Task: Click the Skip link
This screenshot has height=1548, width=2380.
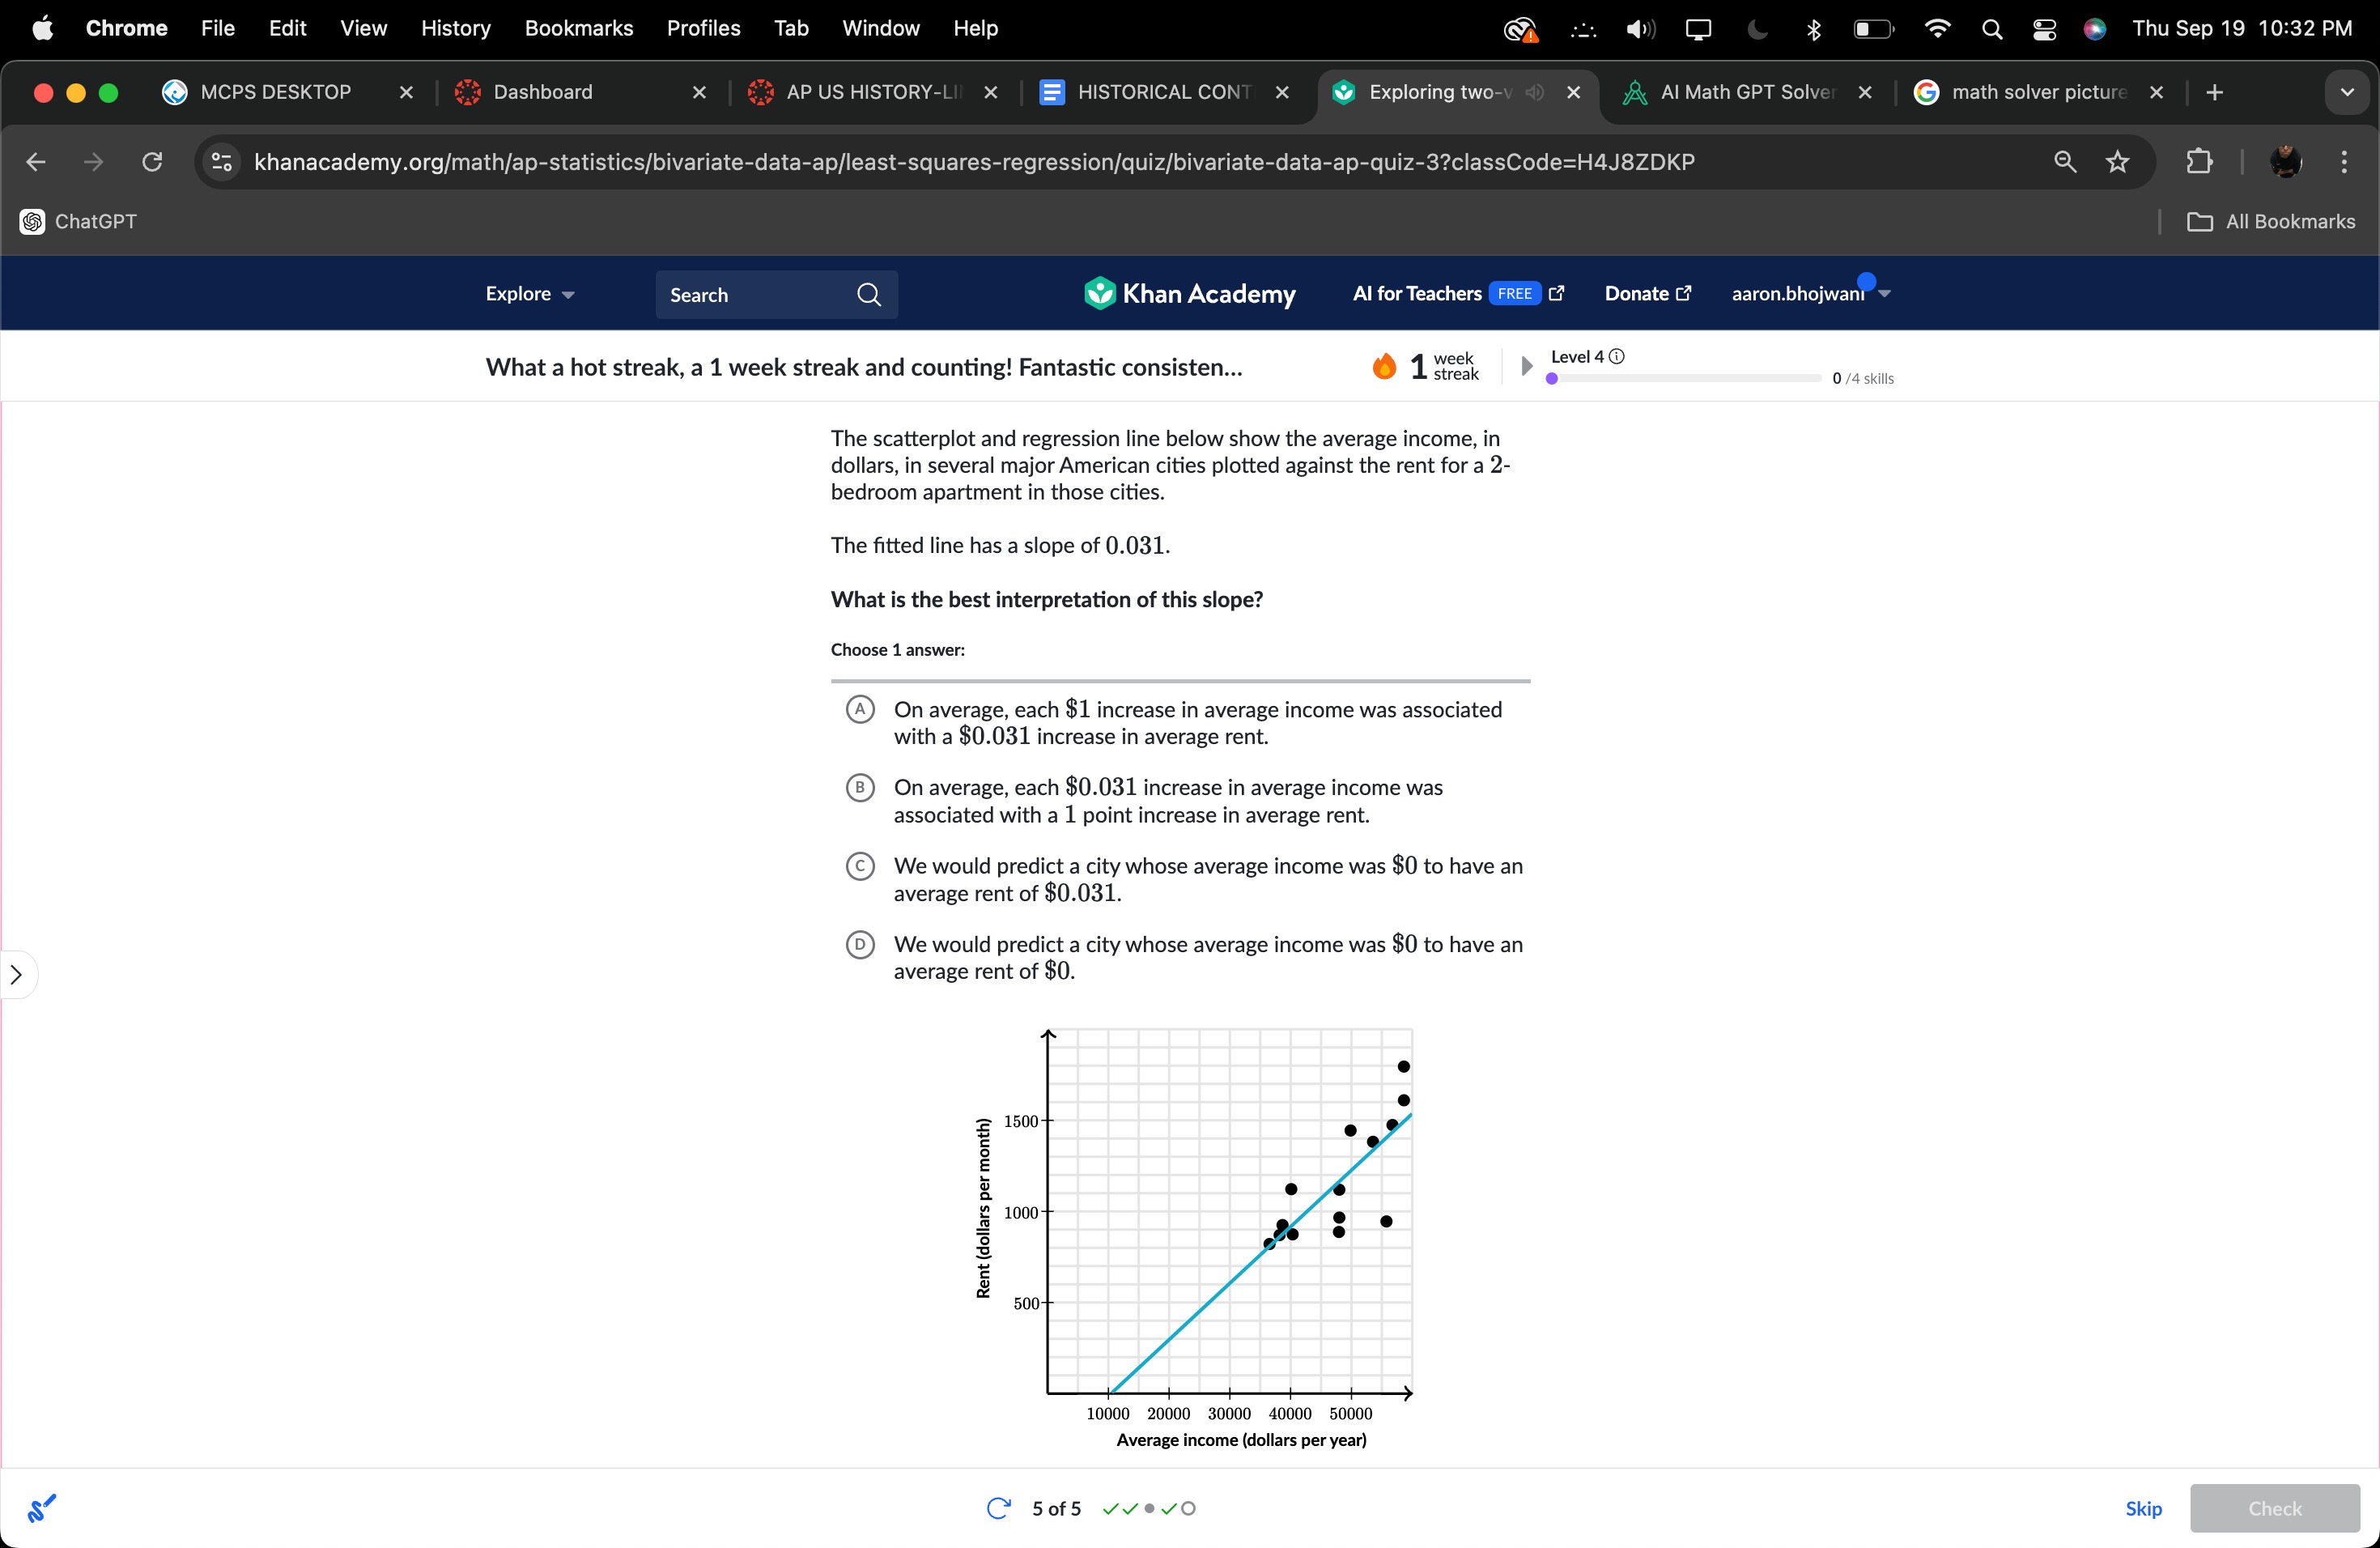Action: (x=2143, y=1508)
